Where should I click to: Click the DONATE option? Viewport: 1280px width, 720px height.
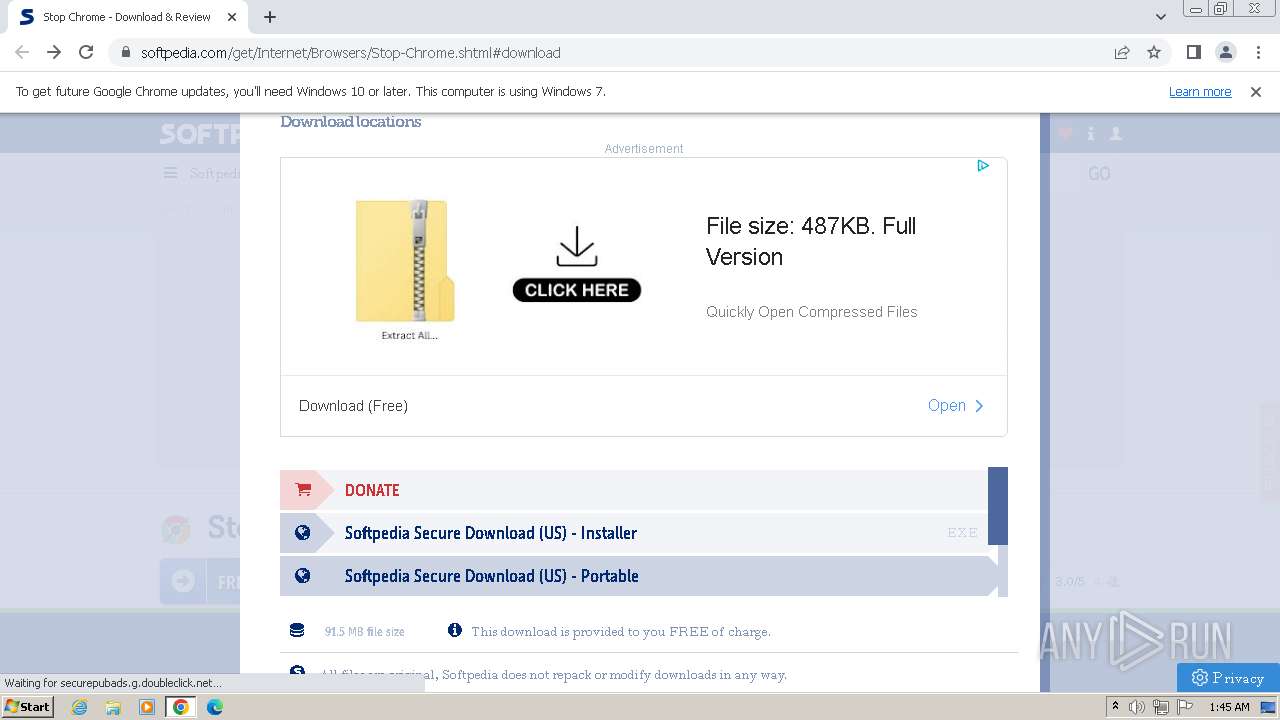[634, 489]
